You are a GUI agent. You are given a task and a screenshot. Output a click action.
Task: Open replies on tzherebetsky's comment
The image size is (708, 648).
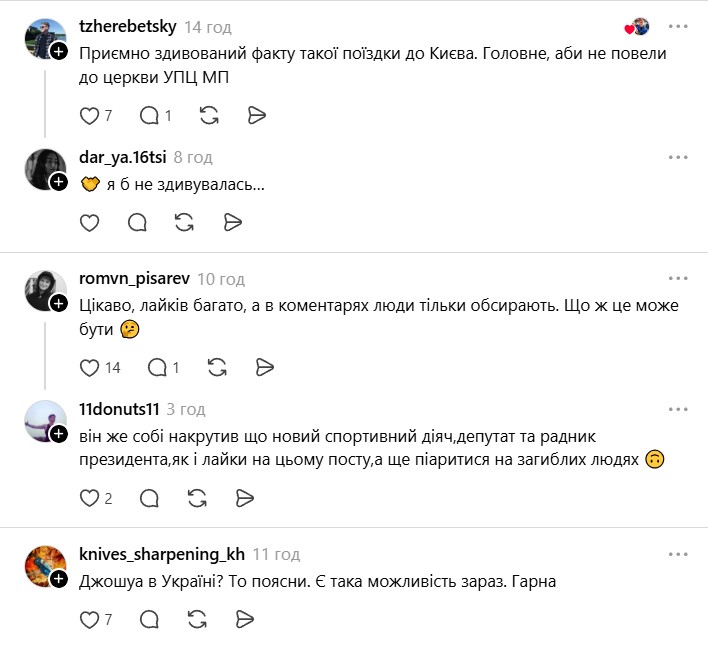[150, 115]
